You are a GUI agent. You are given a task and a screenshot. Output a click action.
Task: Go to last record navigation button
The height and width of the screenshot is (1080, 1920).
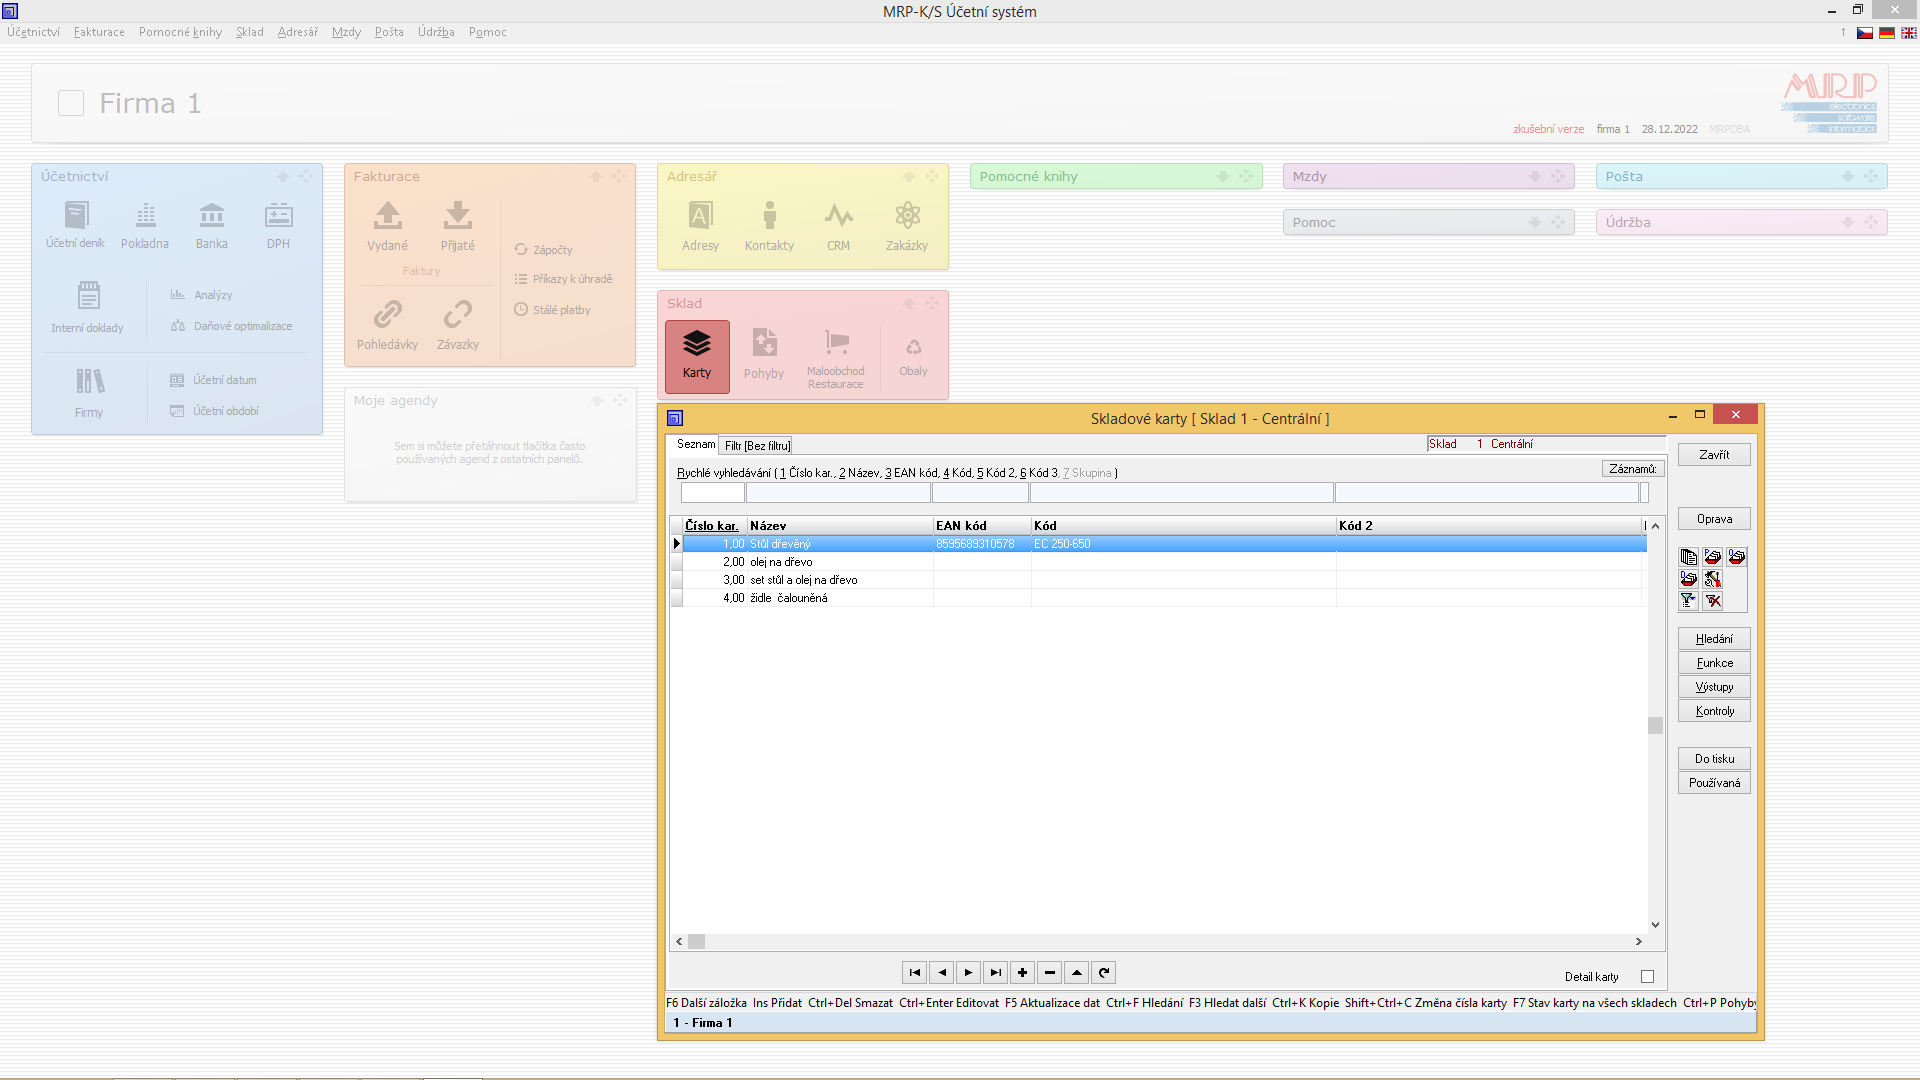tap(995, 973)
